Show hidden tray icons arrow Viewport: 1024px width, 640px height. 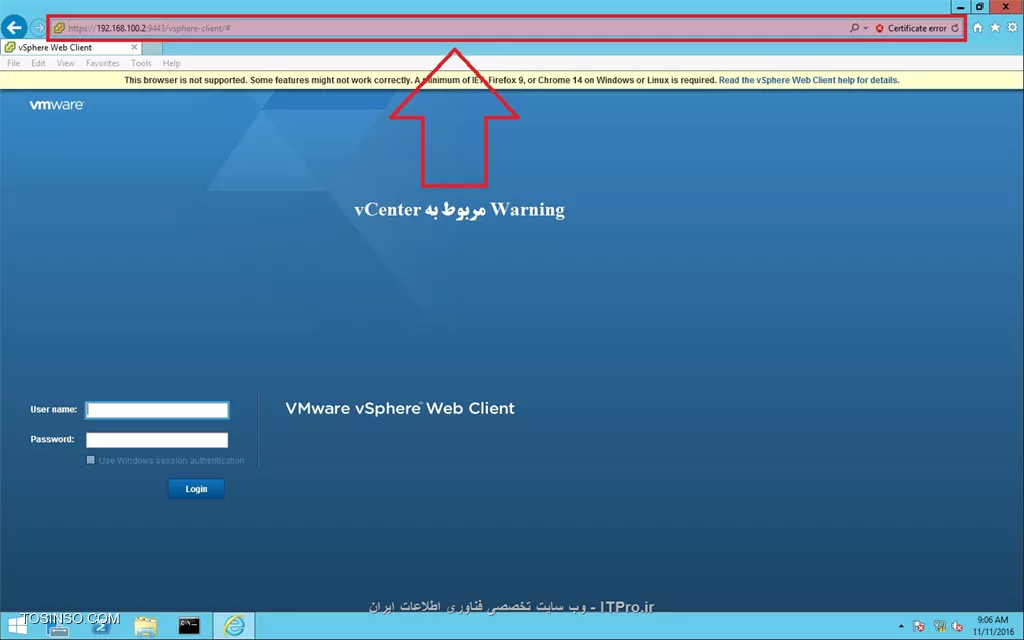(x=901, y=626)
